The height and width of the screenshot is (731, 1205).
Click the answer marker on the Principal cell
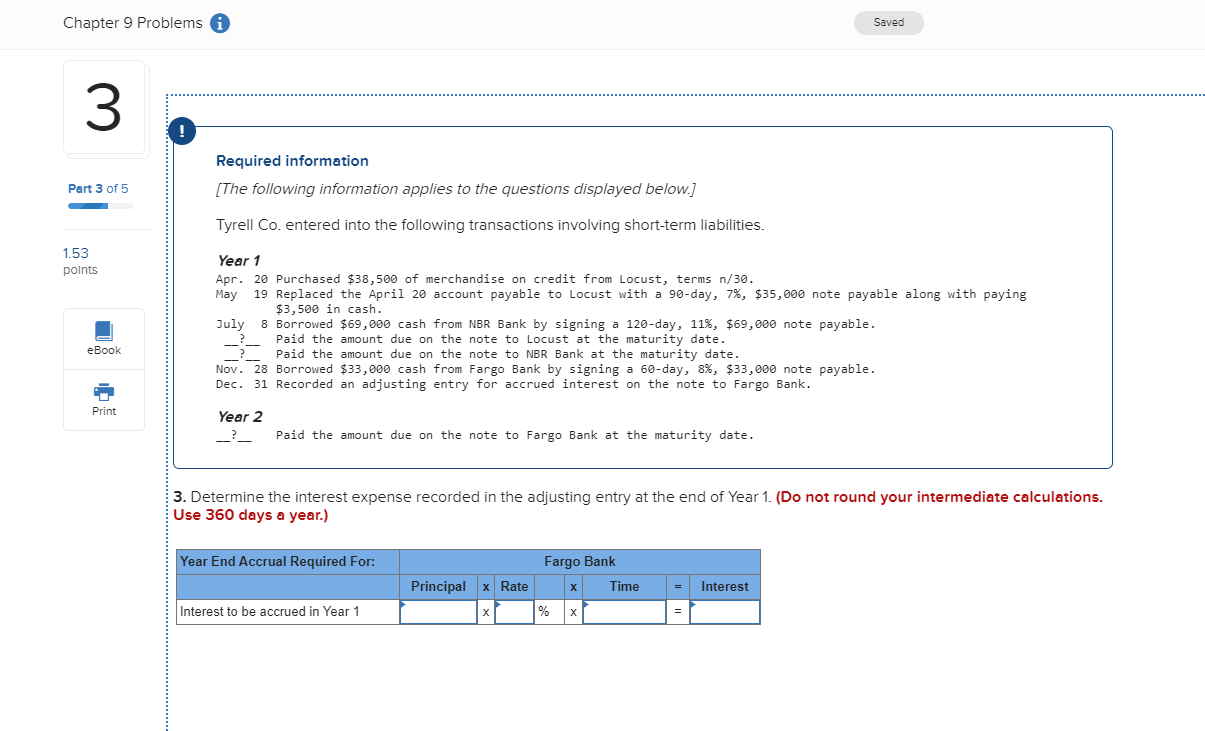(x=404, y=602)
